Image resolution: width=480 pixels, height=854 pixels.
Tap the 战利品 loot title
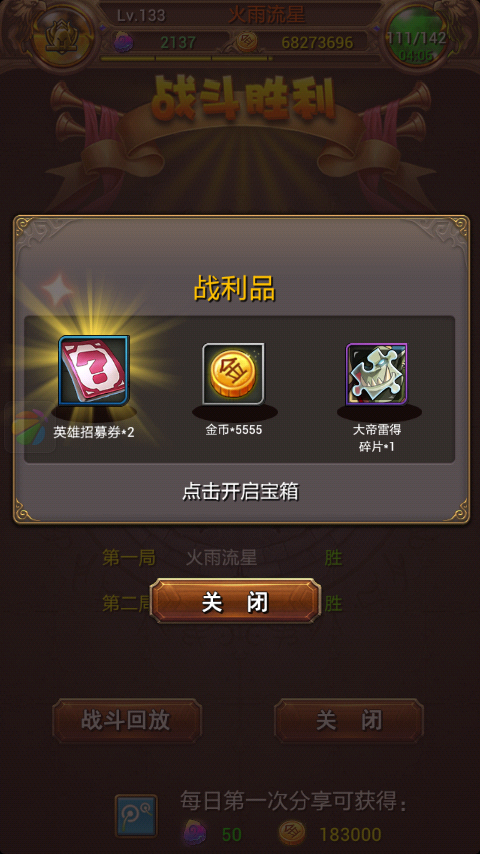pos(234,289)
